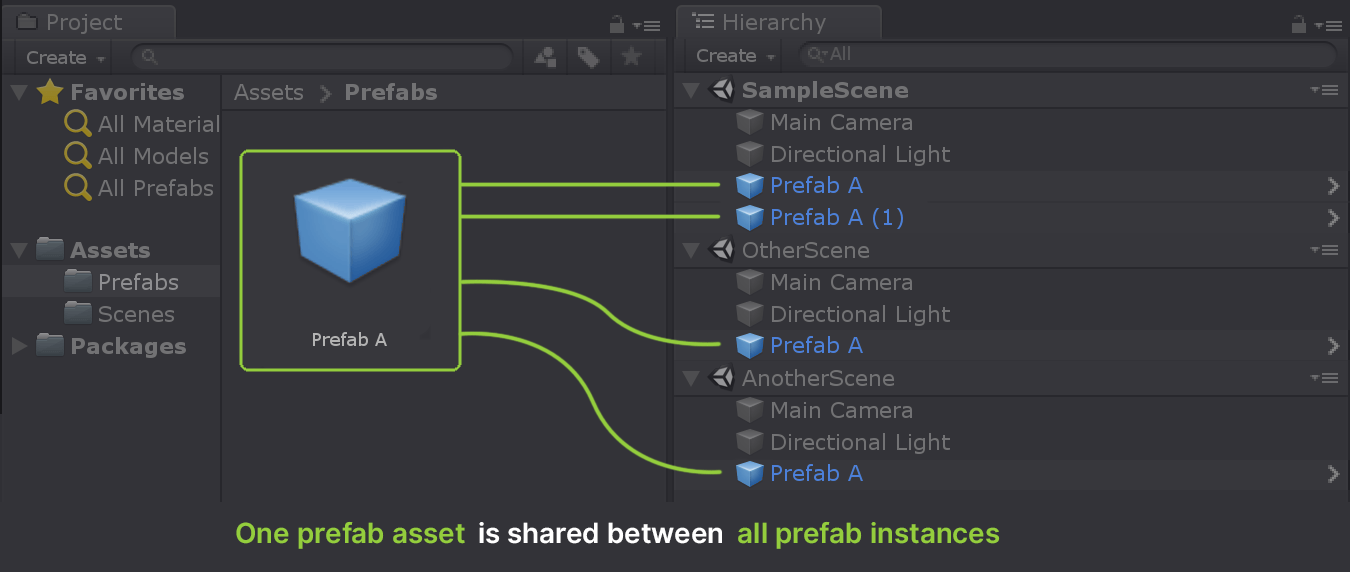Open SampleScene context menu icon
1350x572 pixels.
point(1324,90)
